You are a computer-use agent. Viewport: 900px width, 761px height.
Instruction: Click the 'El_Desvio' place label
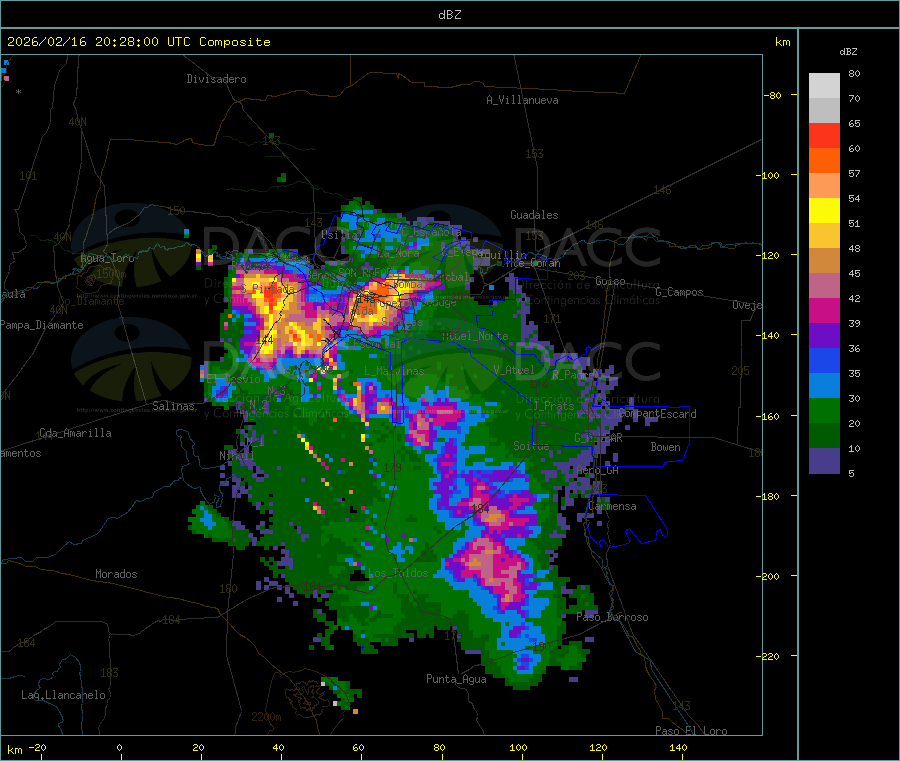click(x=234, y=379)
